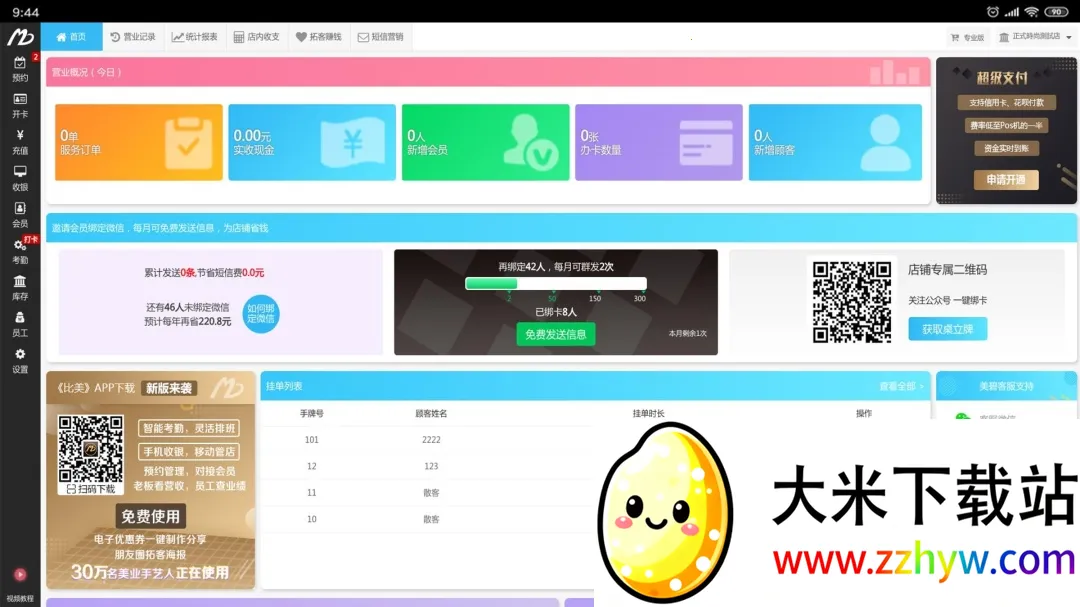1080x607 pixels.
Task: Open the 统计报表 tab
Action: (x=197, y=36)
